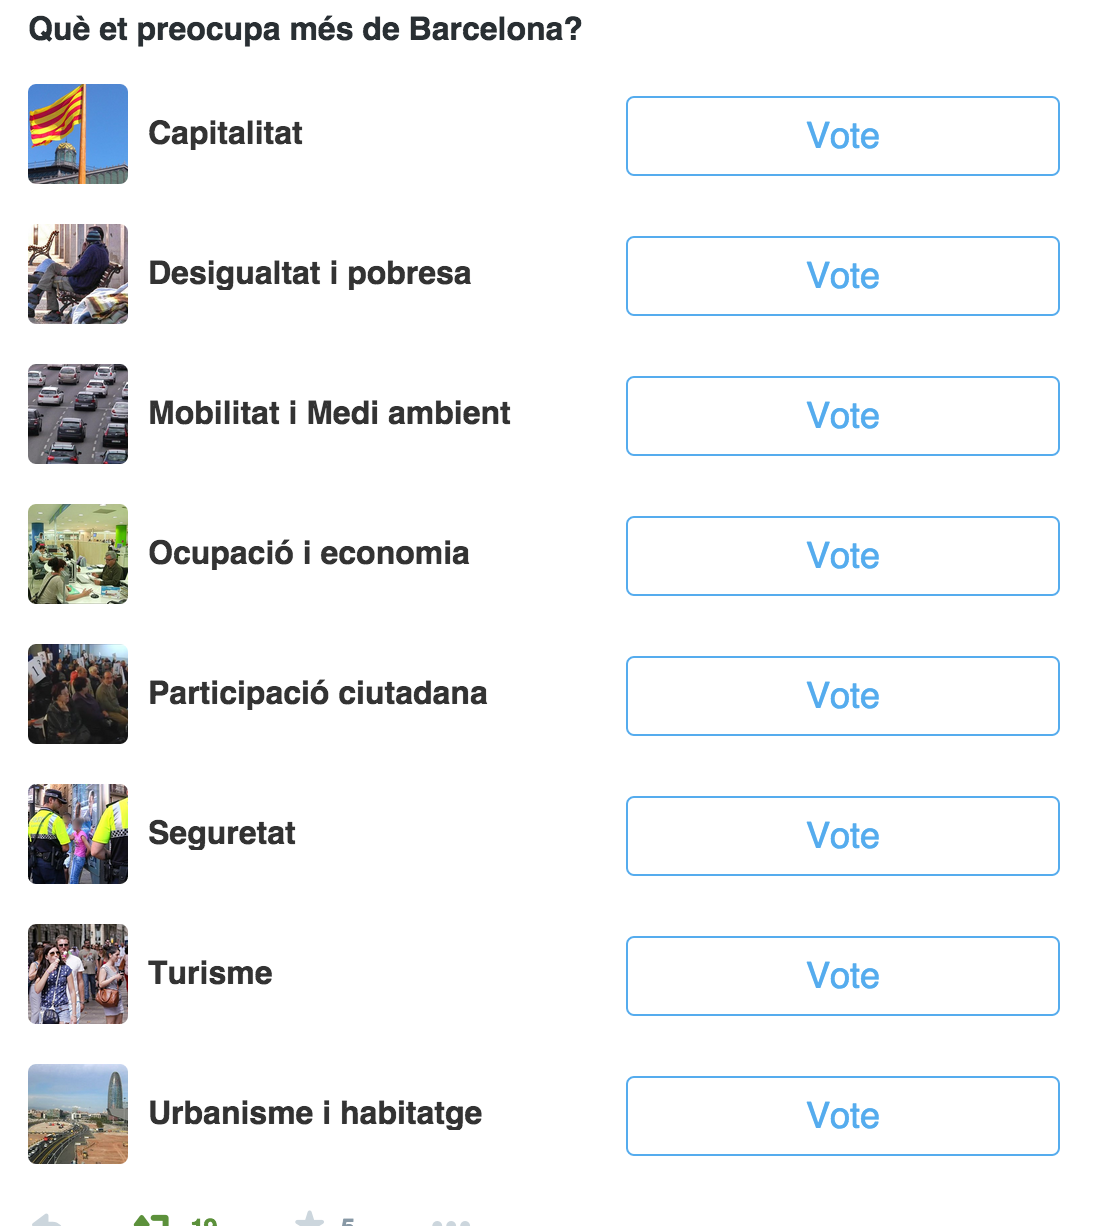Viewport: 1098px width, 1226px height.
Task: Vote for Urbanisme i habitatge
Action: 842,1116
